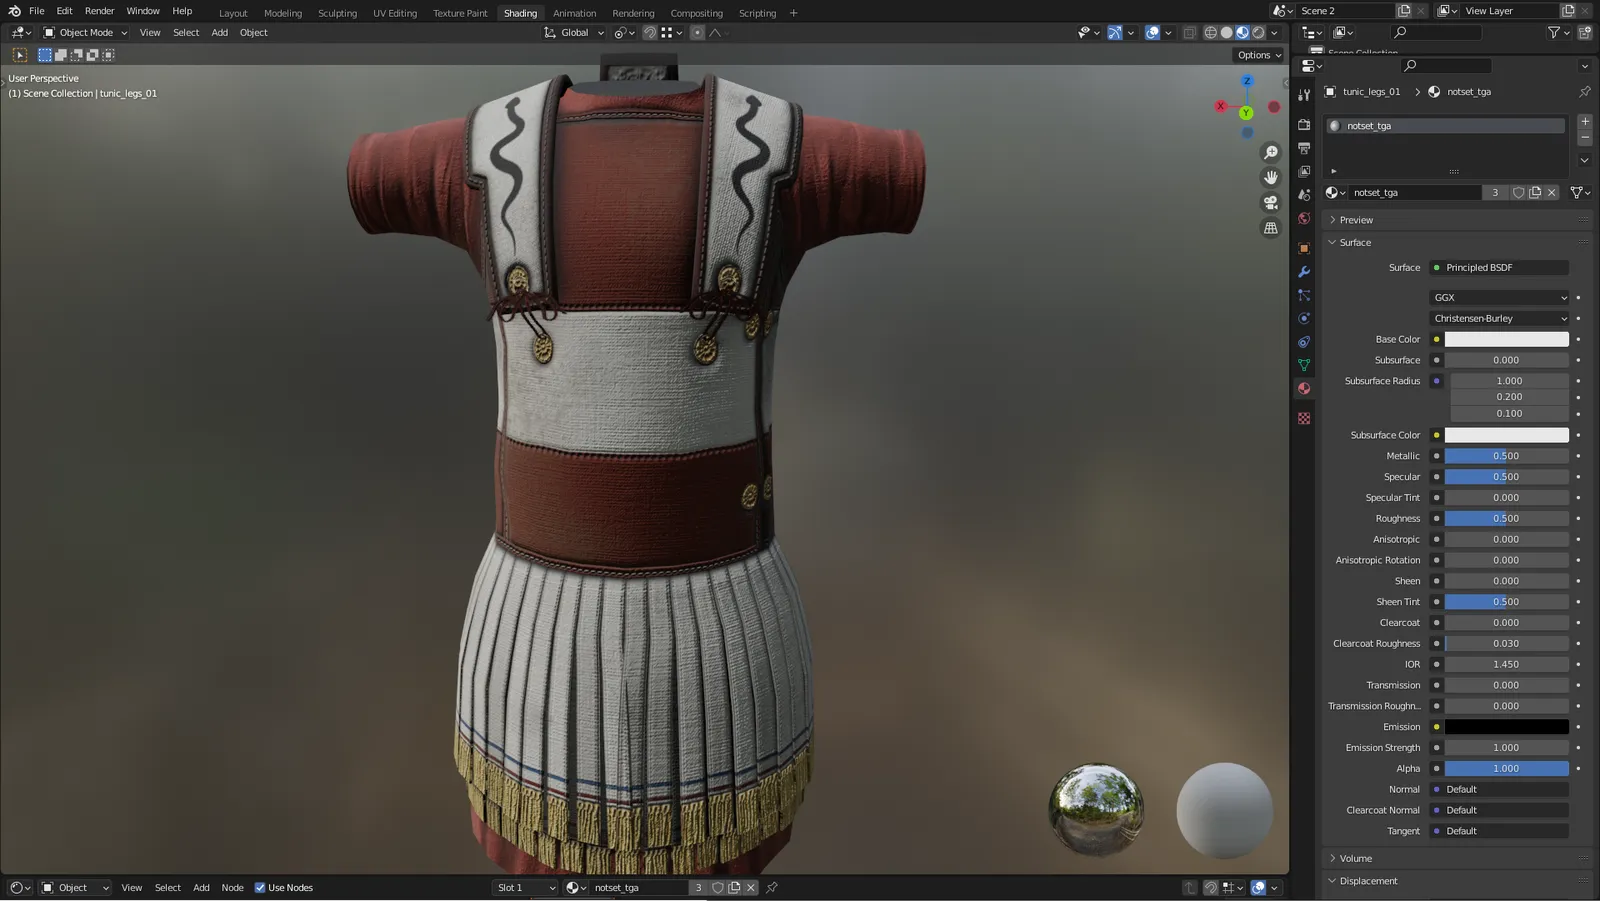Collapse the Surface panel
The image size is (1600, 901).
[x=1354, y=243]
